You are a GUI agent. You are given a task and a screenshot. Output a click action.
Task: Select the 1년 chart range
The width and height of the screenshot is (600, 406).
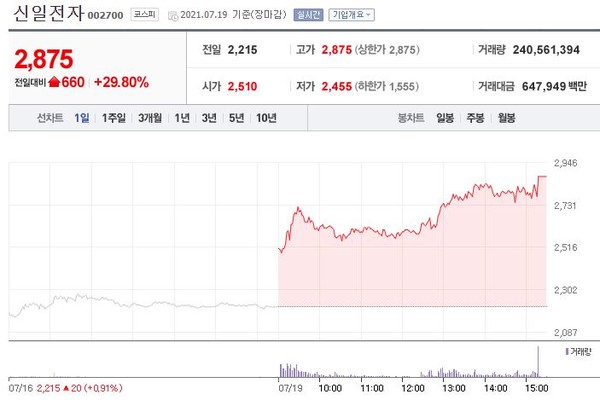pos(182,118)
